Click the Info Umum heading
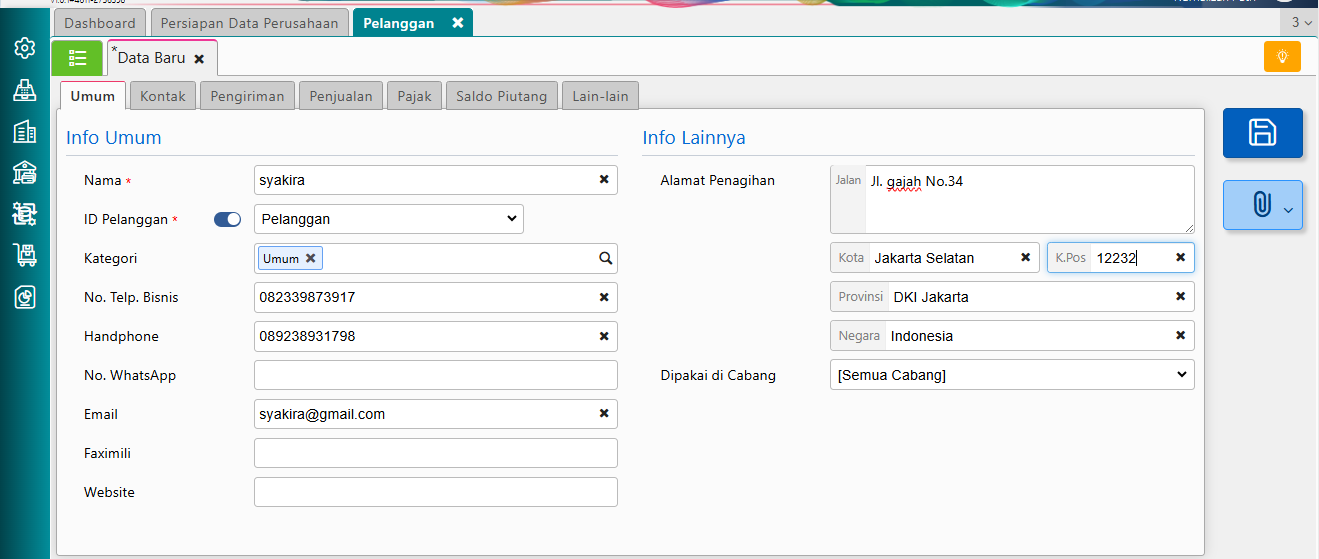Image resolution: width=1319 pixels, height=559 pixels. tap(114, 138)
